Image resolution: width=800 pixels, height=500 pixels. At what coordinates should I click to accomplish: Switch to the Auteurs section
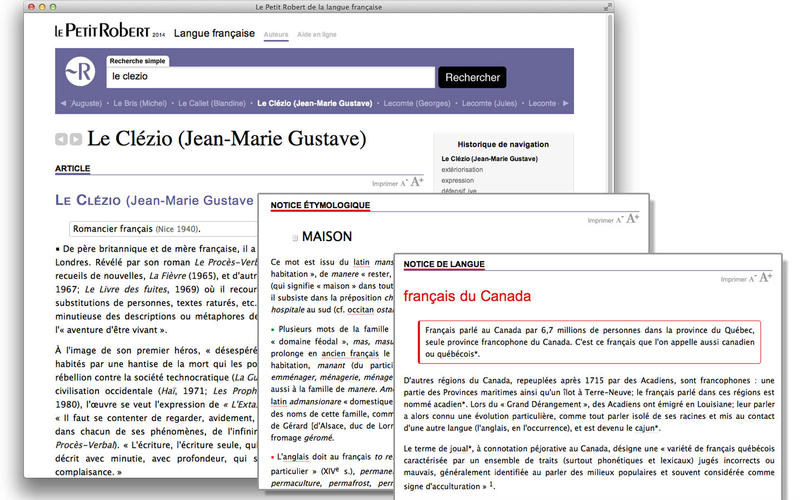276,35
